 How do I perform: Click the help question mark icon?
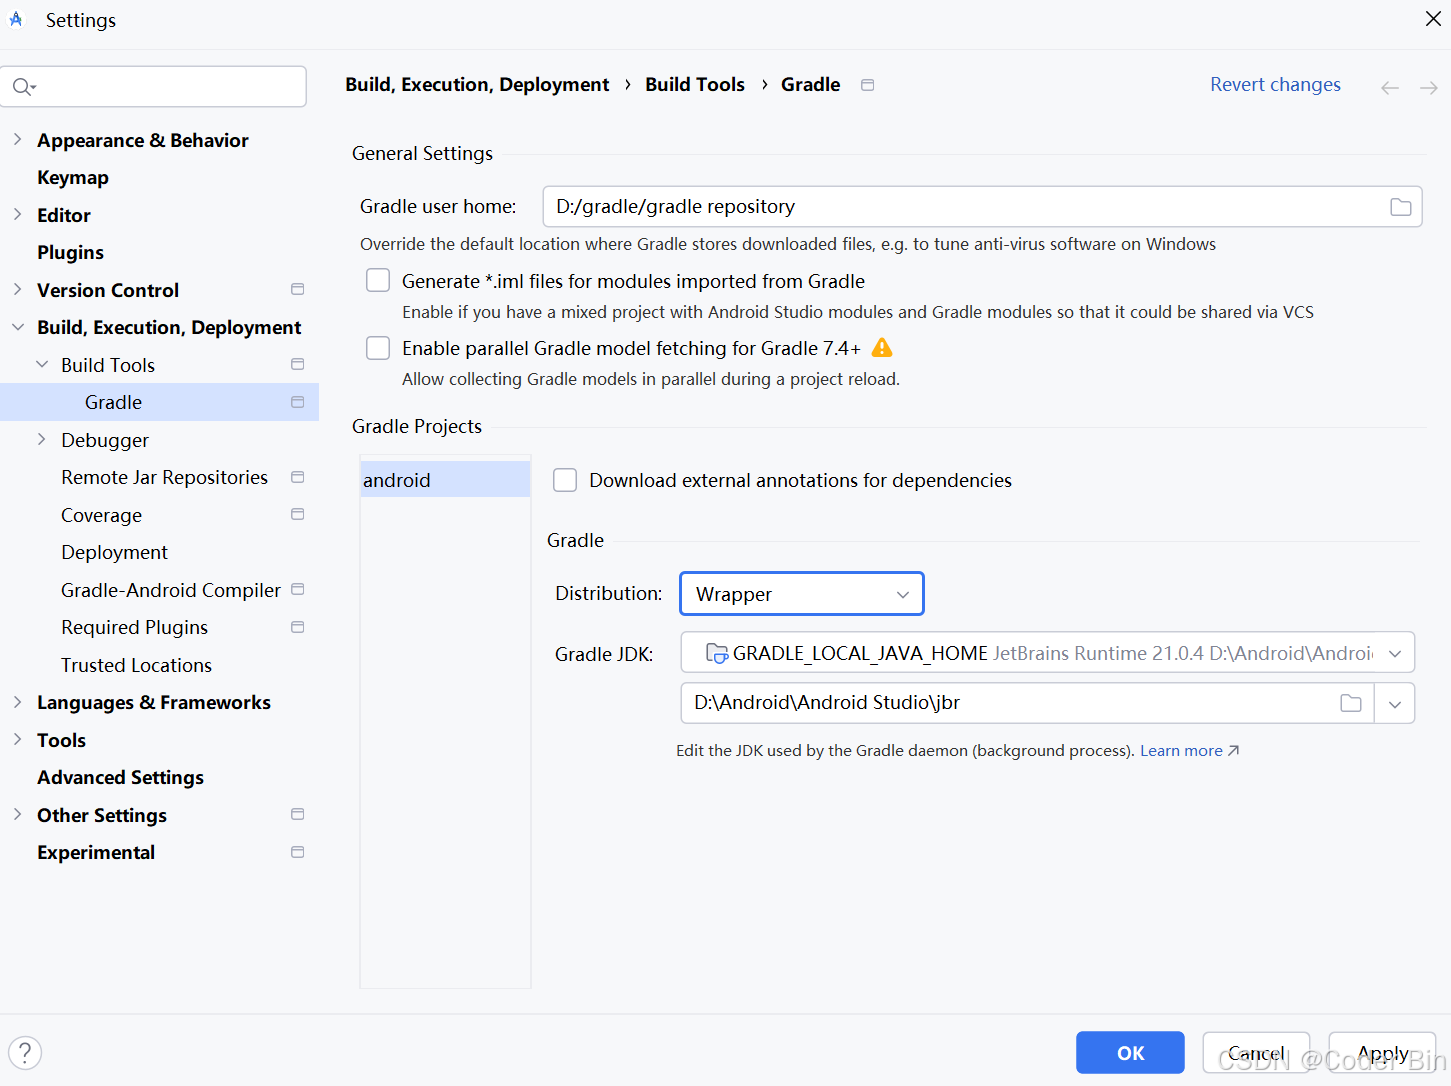click(x=24, y=1052)
